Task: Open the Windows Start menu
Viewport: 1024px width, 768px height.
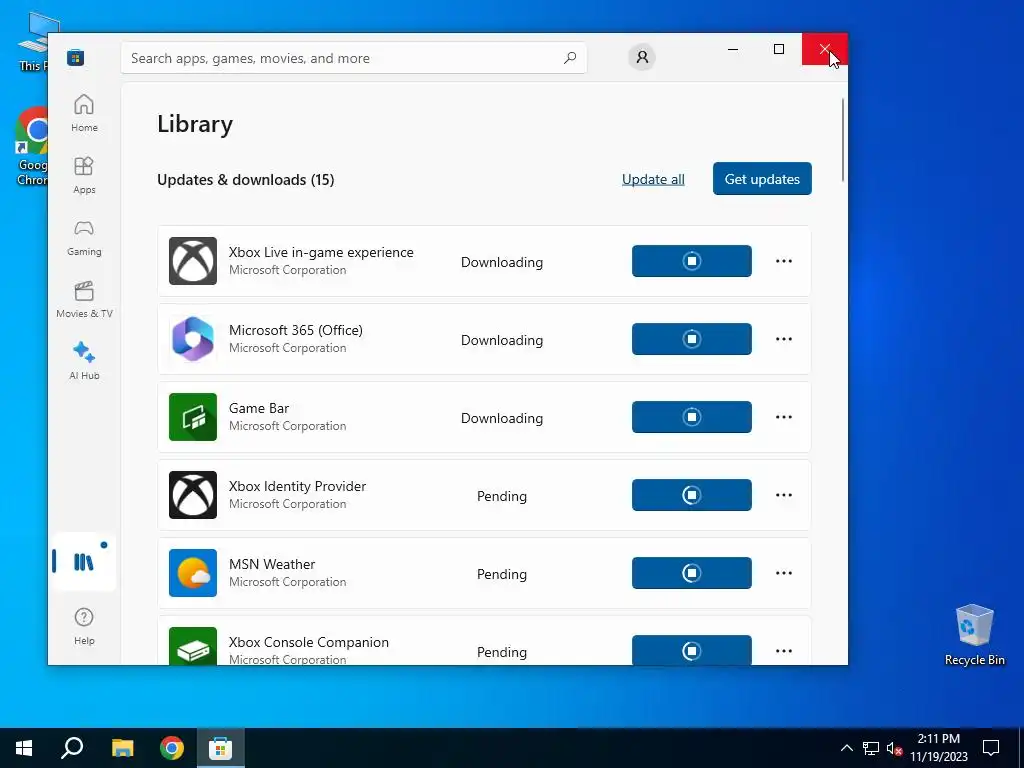Action: pos(24,748)
